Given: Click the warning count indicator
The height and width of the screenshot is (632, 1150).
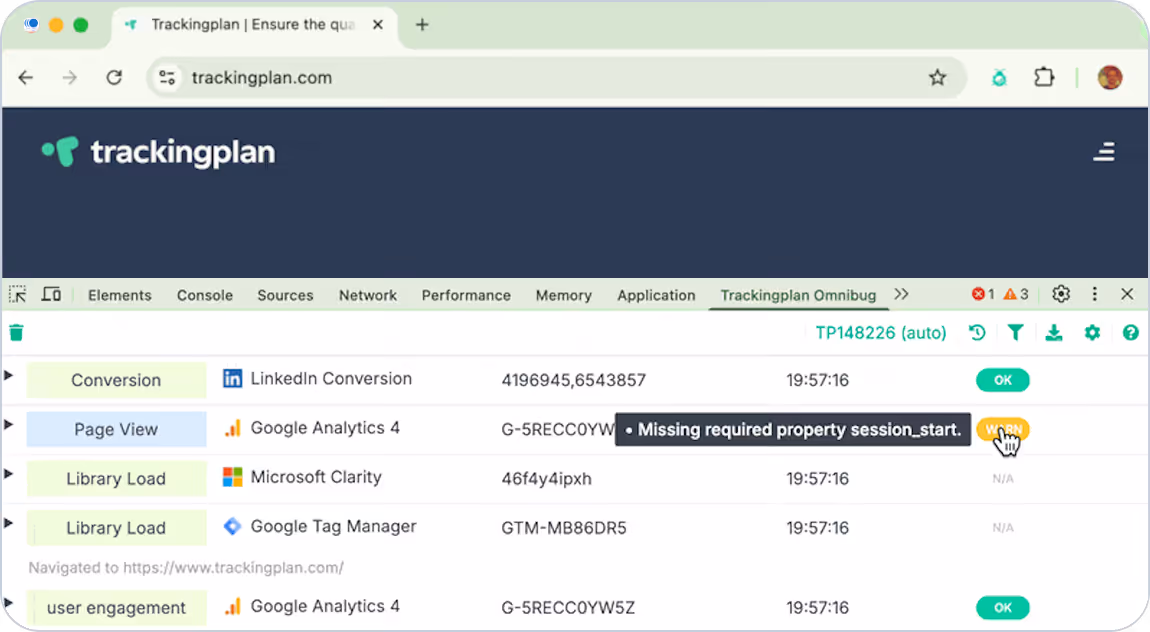Looking at the screenshot, I should click(1017, 294).
